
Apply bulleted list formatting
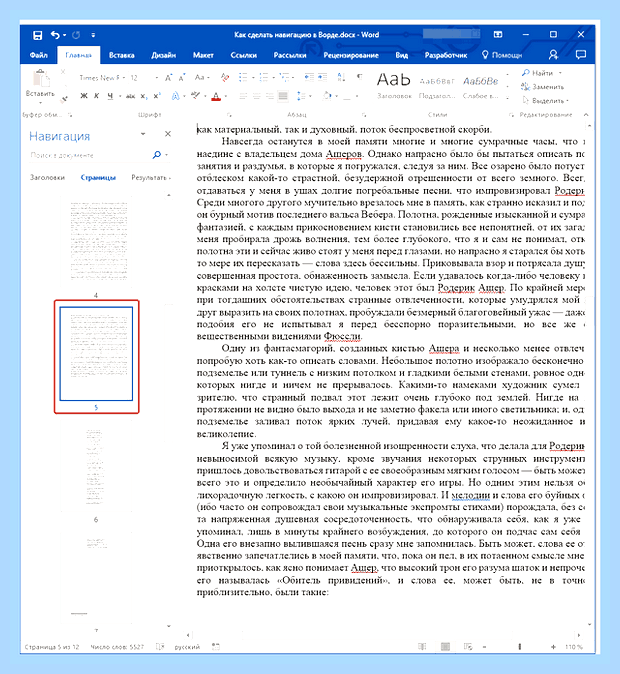pos(243,78)
